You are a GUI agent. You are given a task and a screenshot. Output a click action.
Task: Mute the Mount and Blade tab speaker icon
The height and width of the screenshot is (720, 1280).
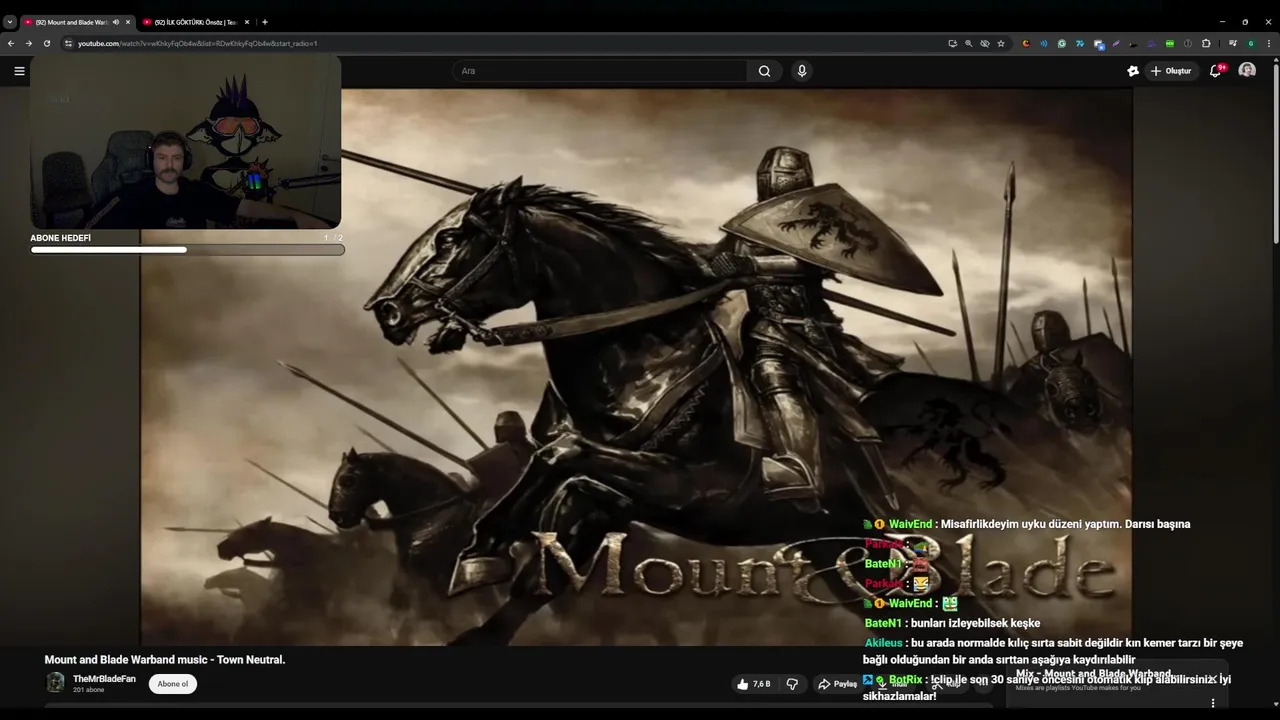[x=116, y=22]
